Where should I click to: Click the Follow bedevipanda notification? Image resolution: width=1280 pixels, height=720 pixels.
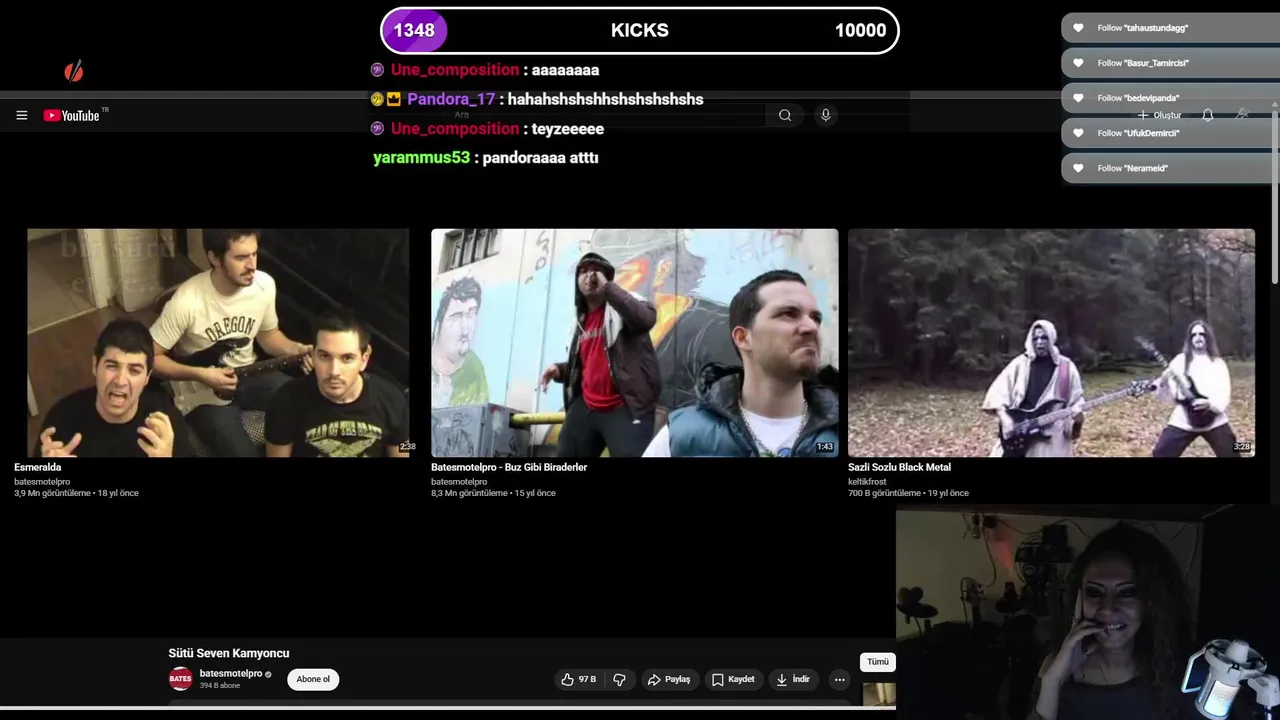coord(1168,98)
